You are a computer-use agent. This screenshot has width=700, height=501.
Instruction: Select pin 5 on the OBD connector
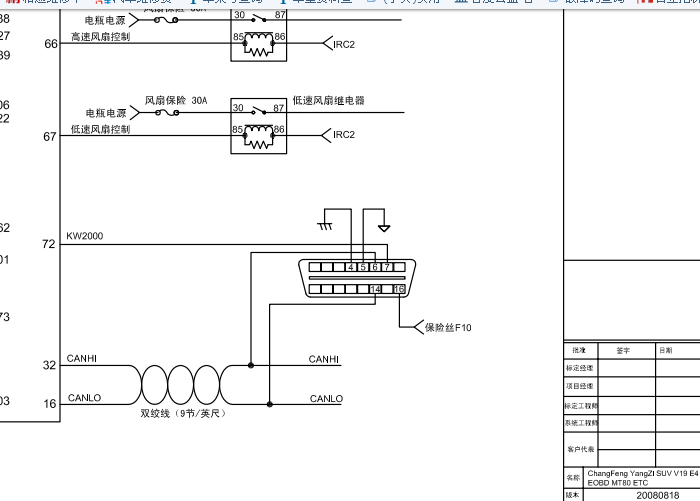[363, 267]
